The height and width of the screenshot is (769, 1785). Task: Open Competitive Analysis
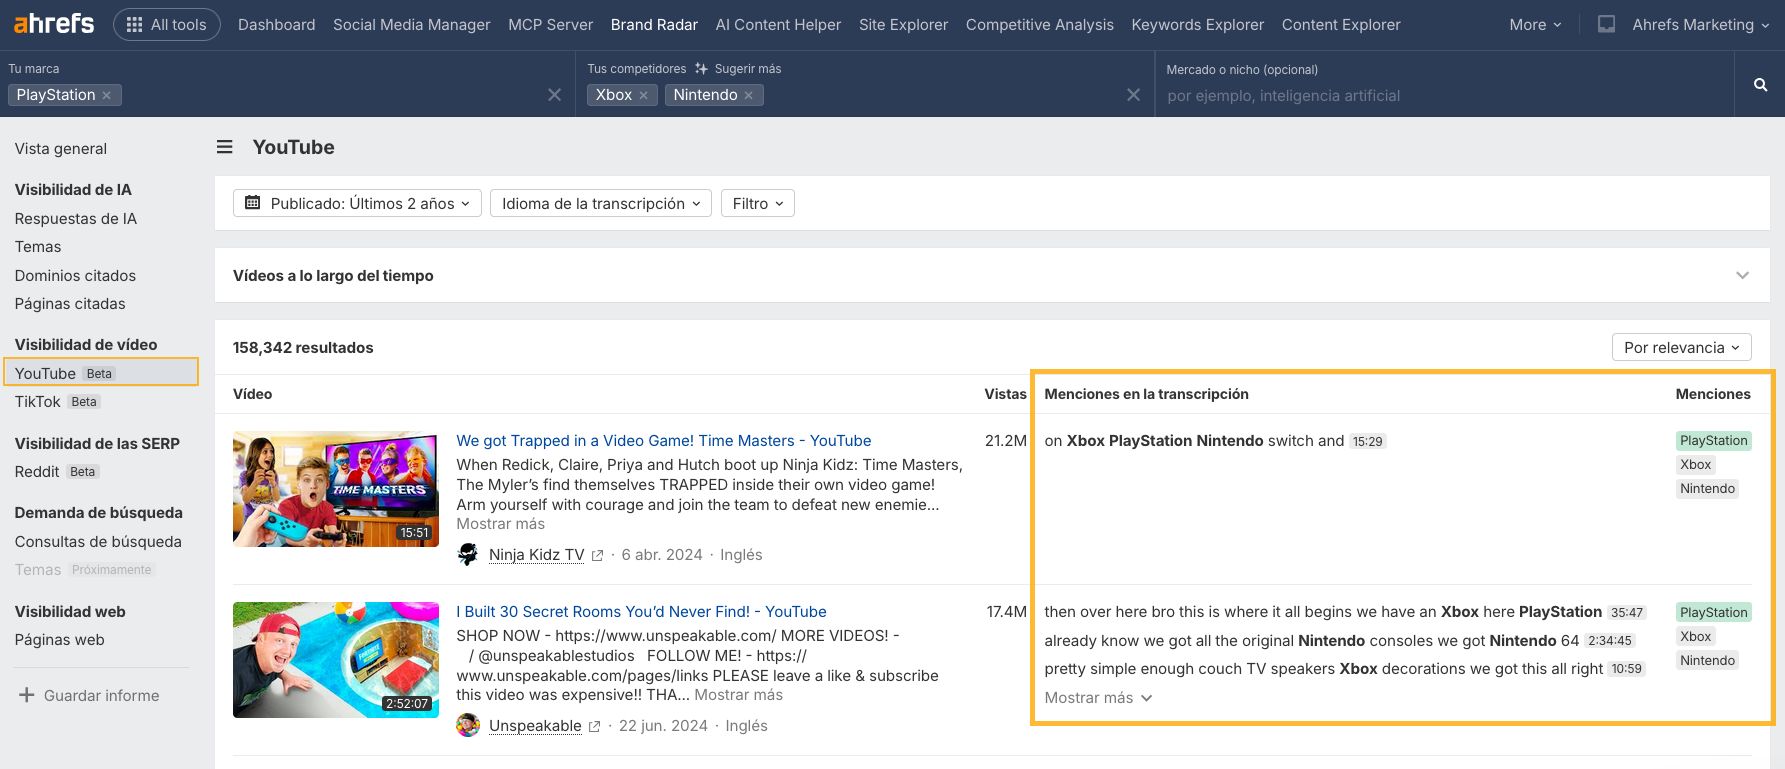[x=1040, y=24]
